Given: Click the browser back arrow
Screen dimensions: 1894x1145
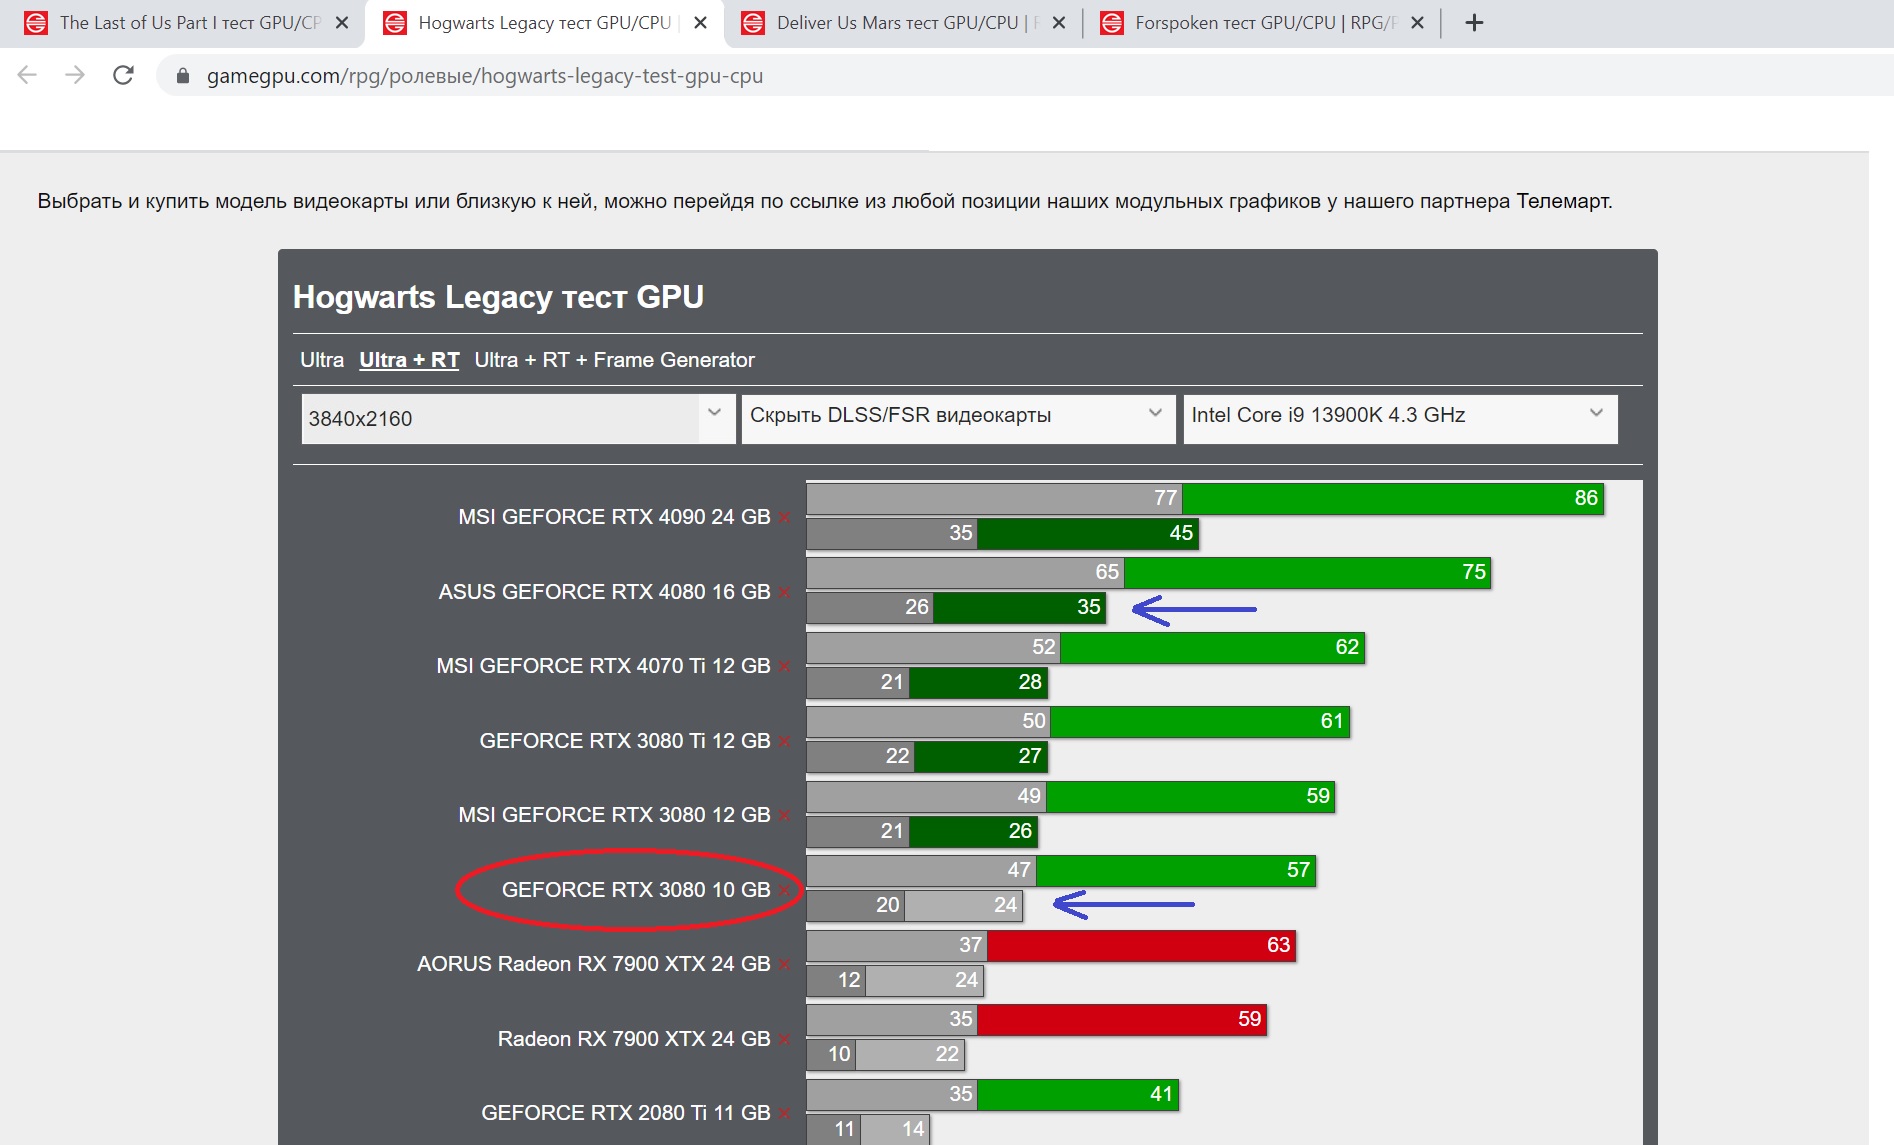Looking at the screenshot, I should tap(28, 75).
